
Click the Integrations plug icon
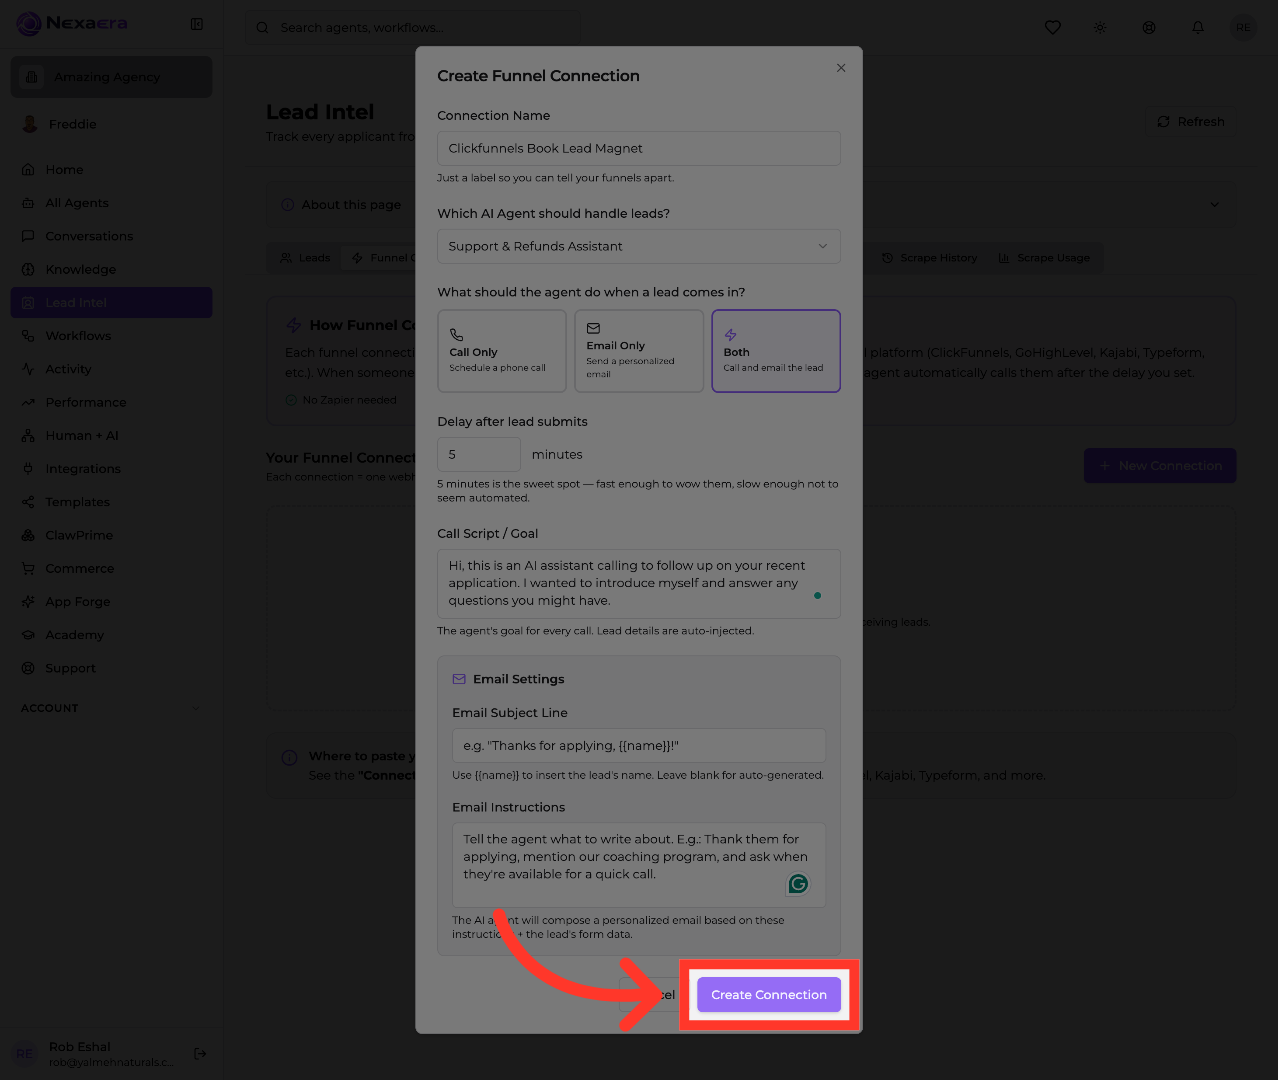pyautogui.click(x=28, y=469)
